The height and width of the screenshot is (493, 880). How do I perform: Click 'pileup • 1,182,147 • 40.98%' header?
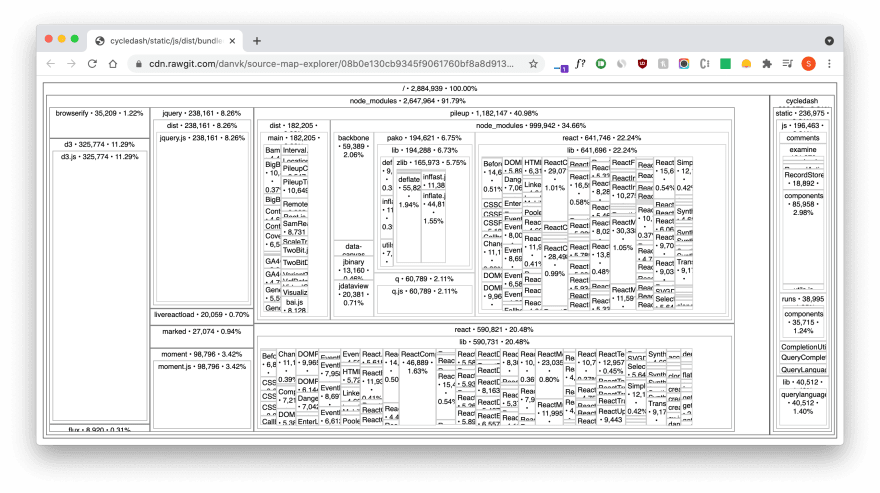(494, 113)
